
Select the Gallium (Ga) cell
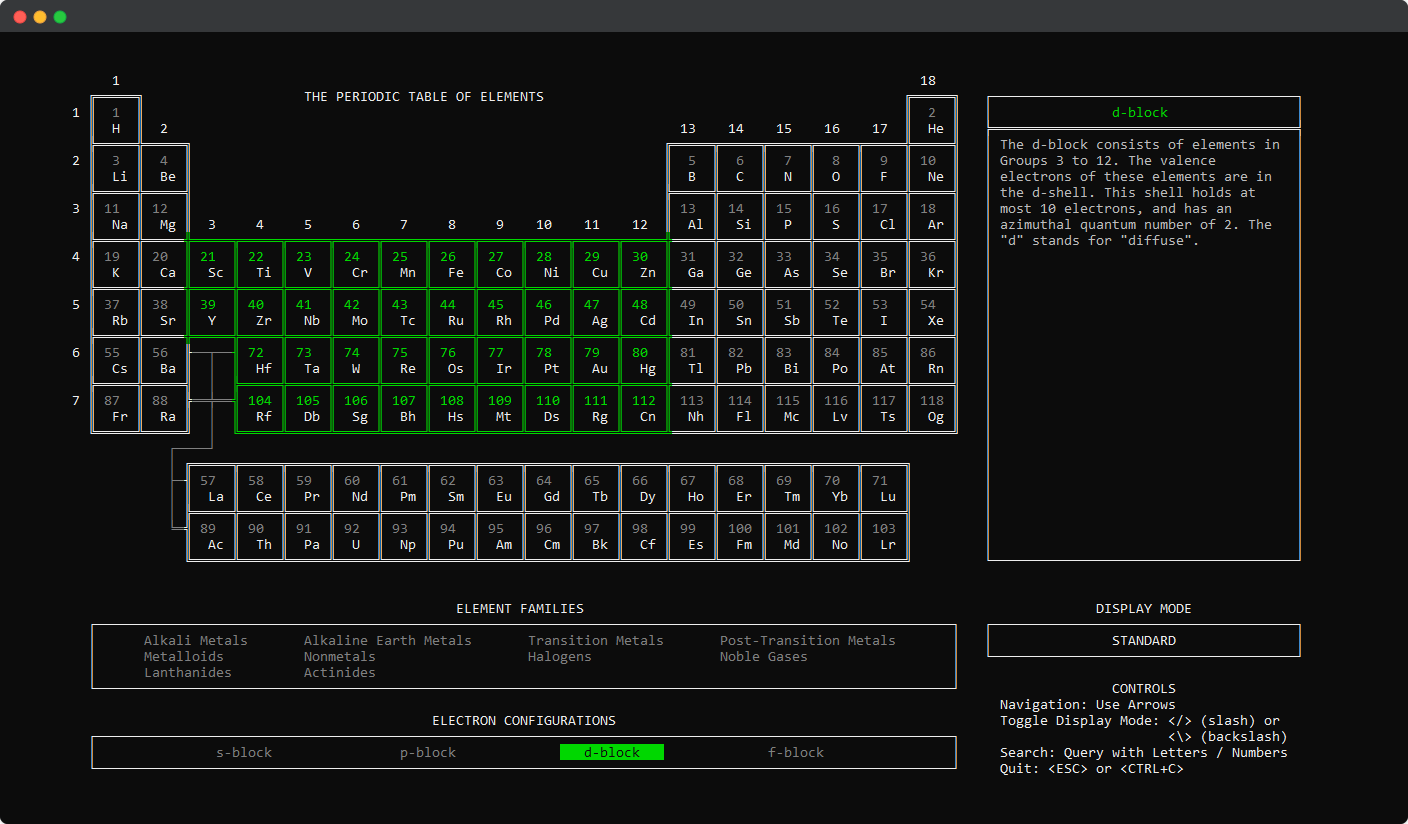click(x=692, y=264)
